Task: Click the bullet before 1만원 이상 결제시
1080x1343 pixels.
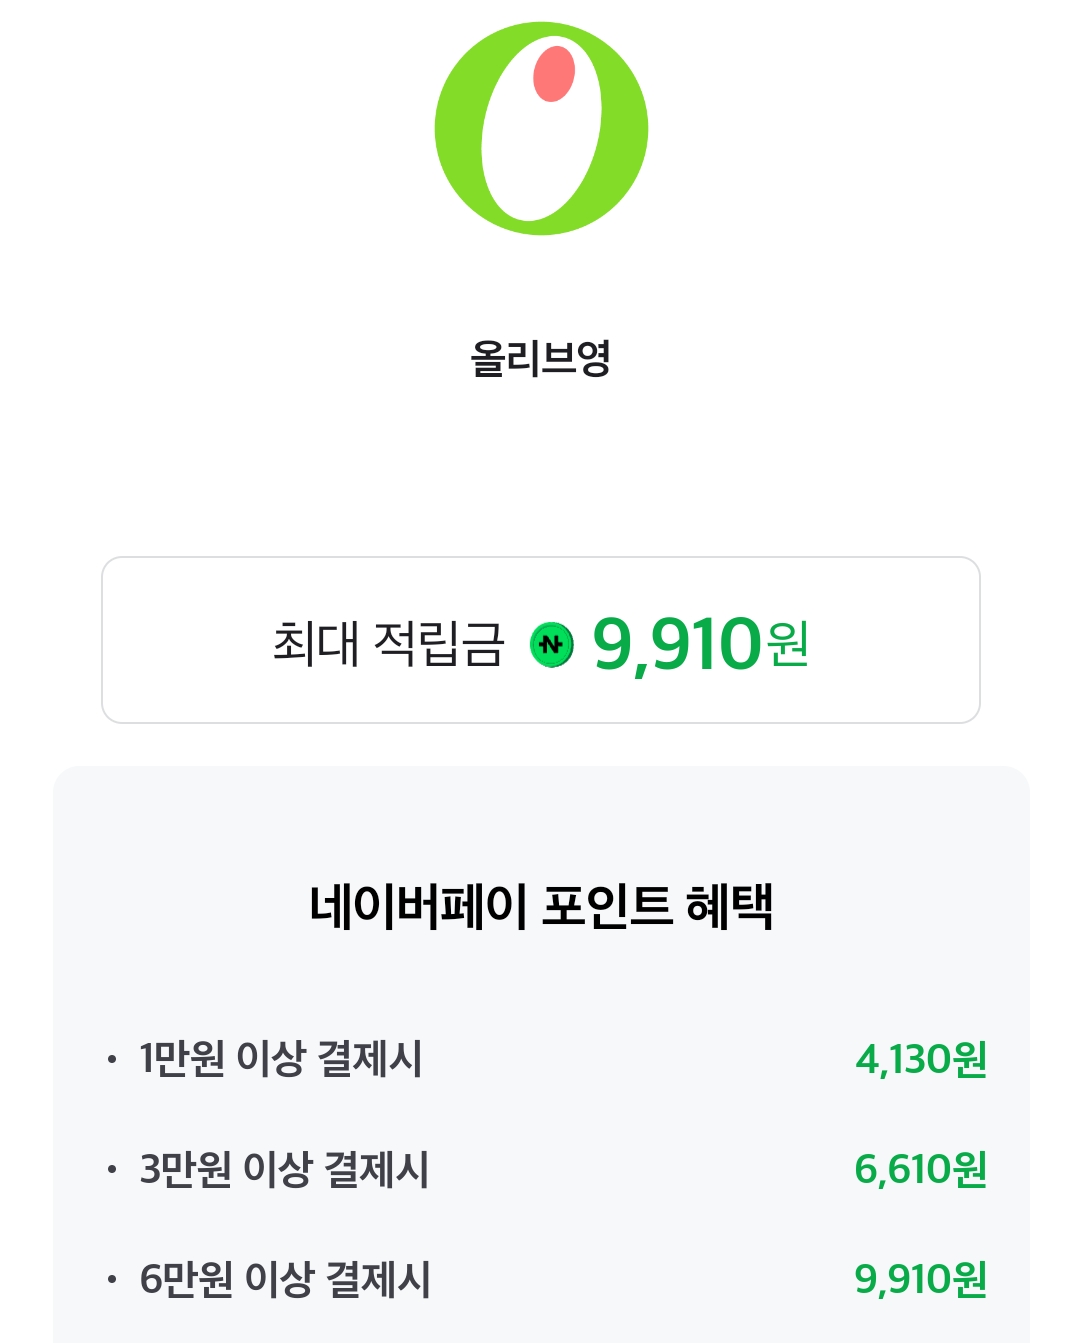Action: click(x=112, y=1059)
